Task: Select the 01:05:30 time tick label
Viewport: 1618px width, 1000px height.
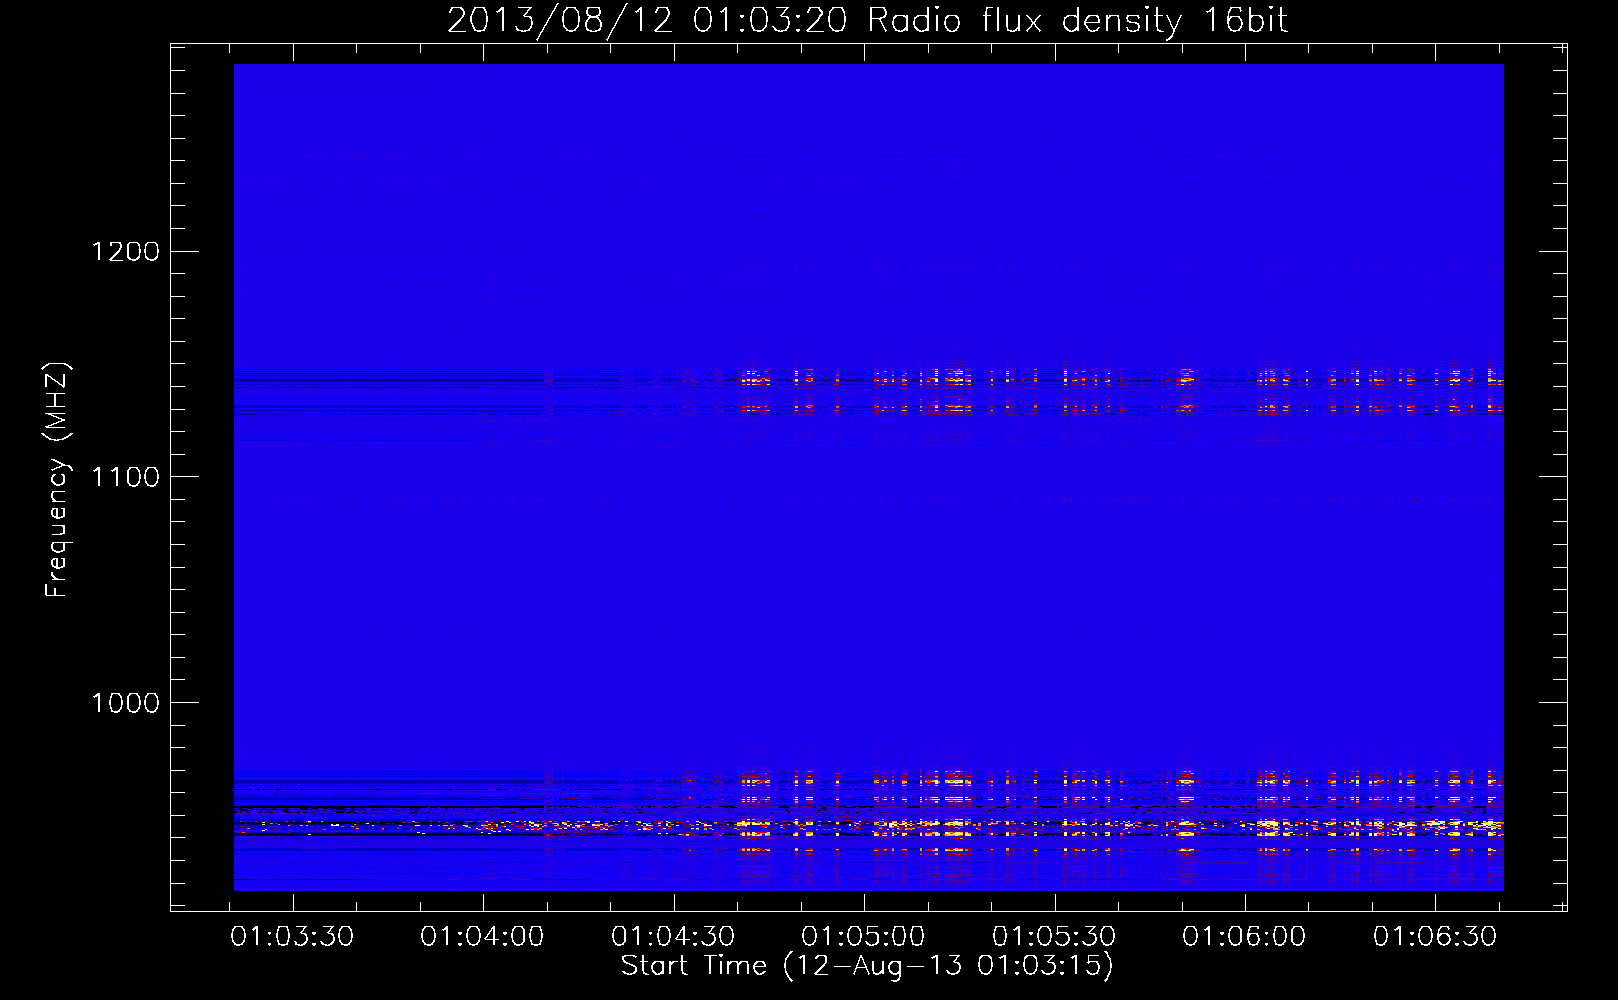Action: click(x=1054, y=937)
